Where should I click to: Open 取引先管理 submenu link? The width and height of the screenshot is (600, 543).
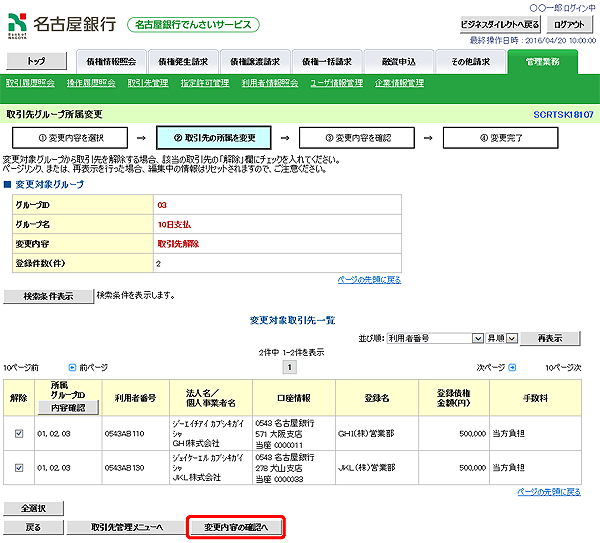pos(148,83)
